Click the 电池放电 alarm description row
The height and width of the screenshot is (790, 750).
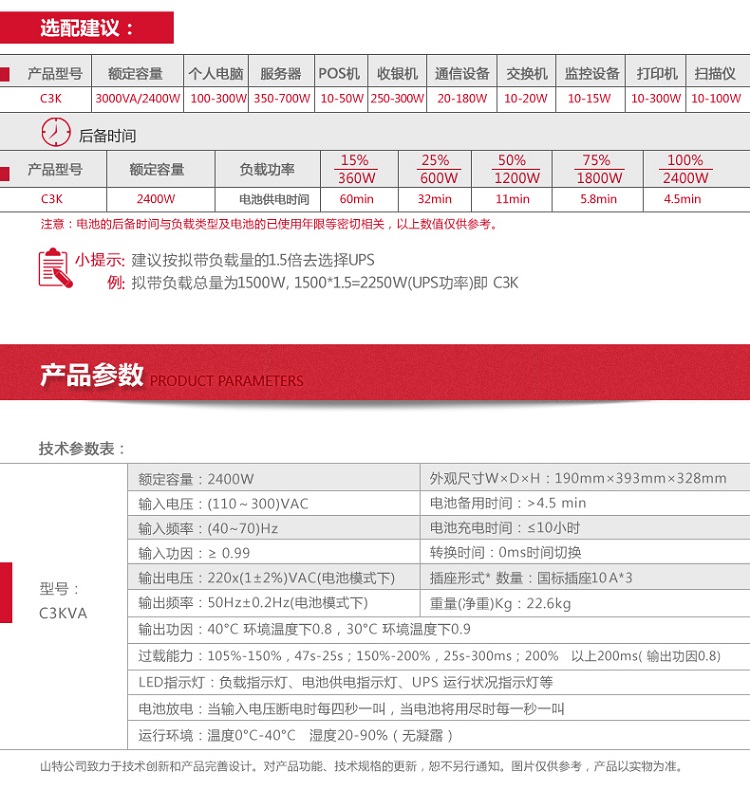point(439,709)
